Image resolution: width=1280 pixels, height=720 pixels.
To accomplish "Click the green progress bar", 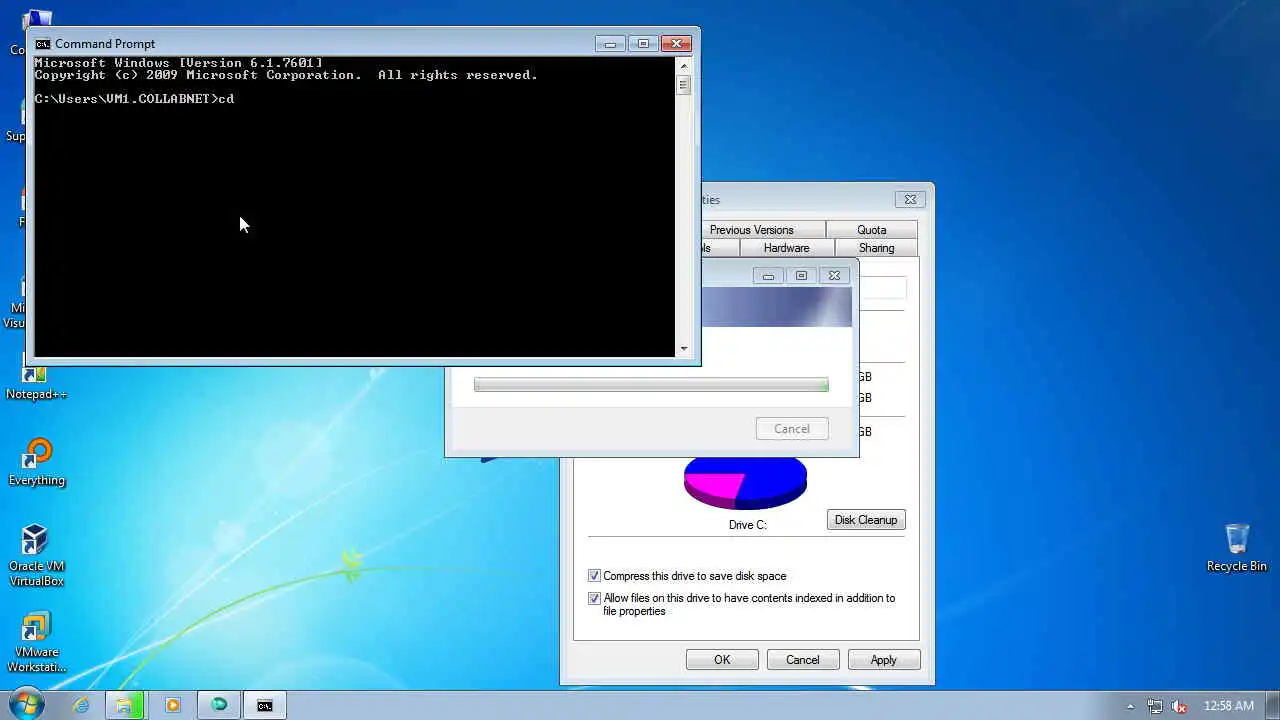I will click(x=651, y=385).
